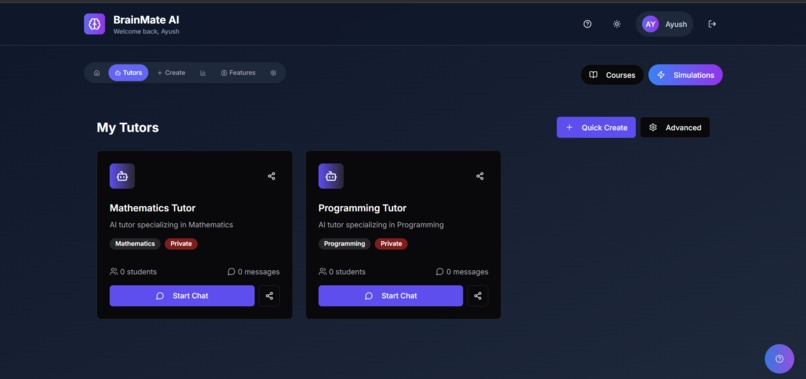Open the Programming Tutor title

tap(362, 208)
